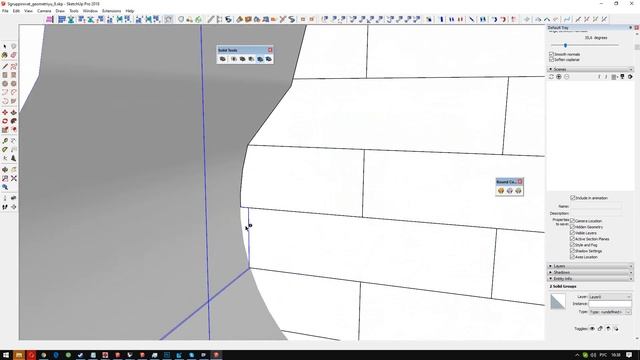Click Intersect in Solid Tools

(x=234, y=59)
